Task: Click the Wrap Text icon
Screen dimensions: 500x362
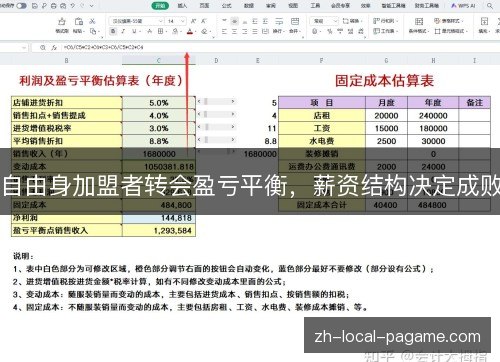Action: [x=279, y=21]
